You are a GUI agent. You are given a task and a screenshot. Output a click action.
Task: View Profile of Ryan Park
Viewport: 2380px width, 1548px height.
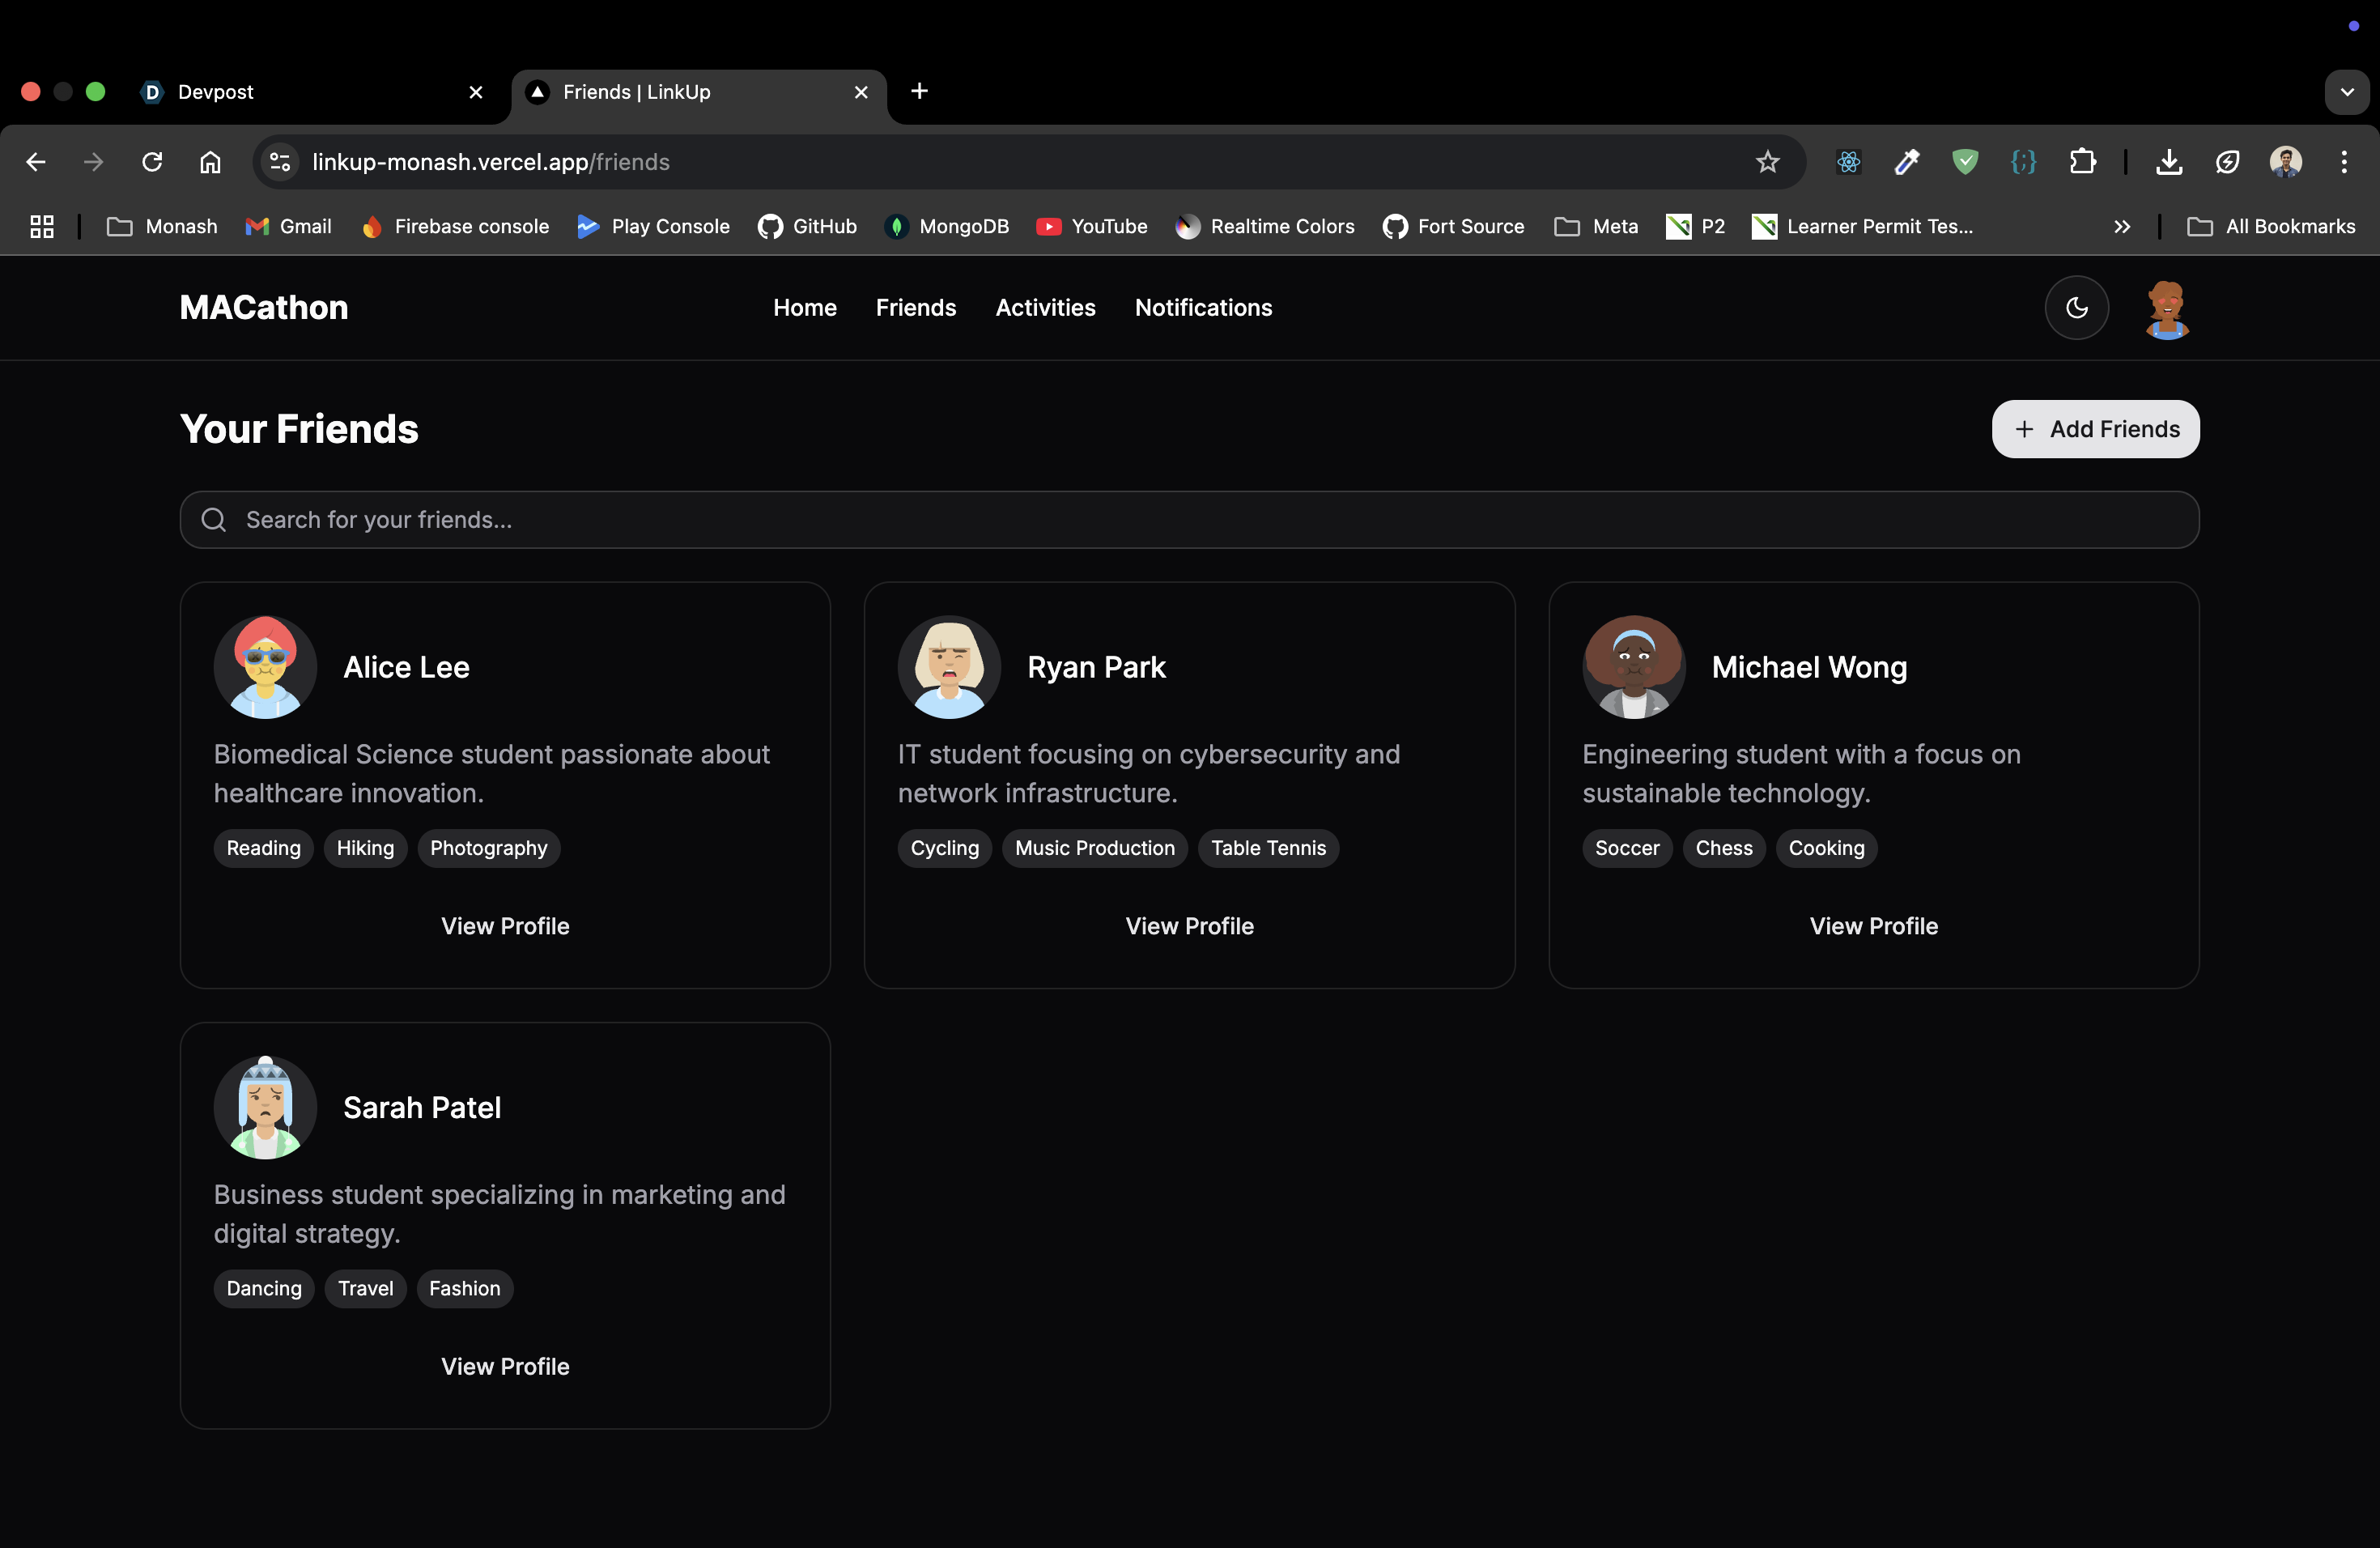1189,926
